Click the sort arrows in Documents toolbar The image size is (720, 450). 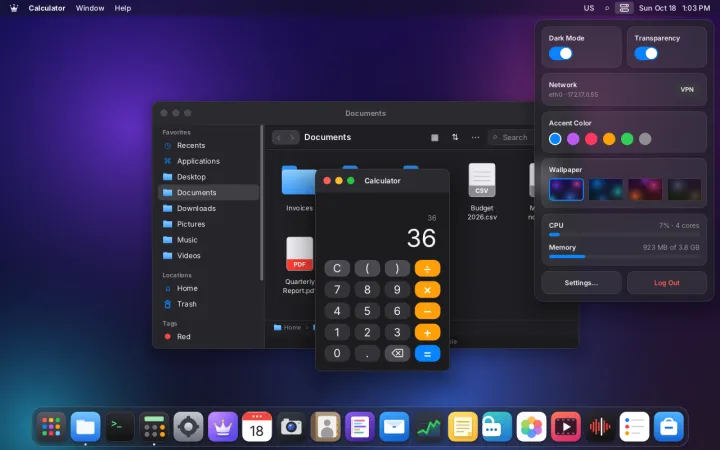(x=455, y=137)
